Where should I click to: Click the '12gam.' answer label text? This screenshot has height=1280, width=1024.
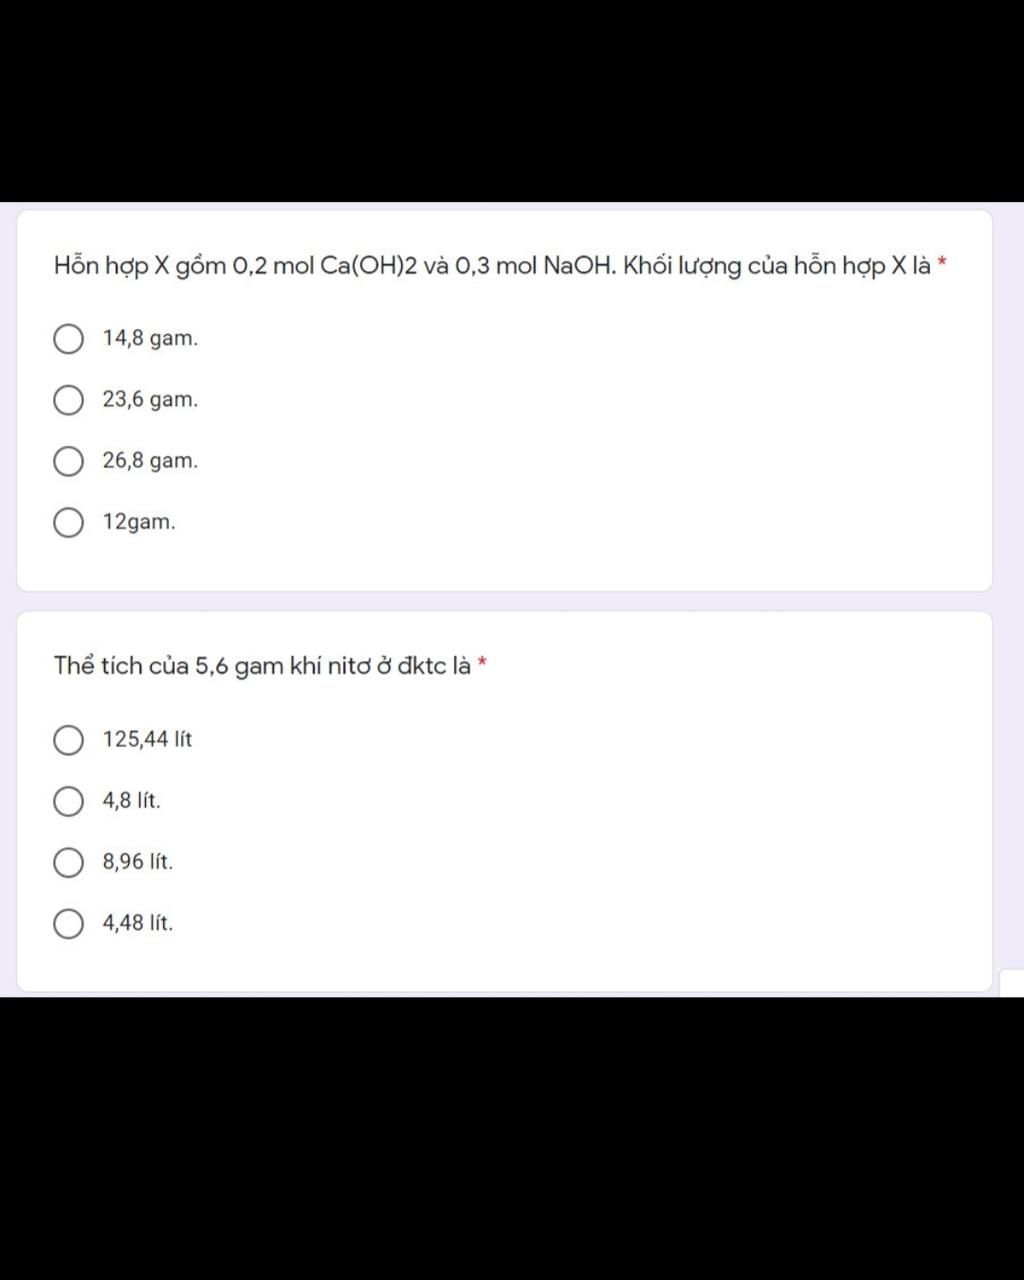[139, 522]
